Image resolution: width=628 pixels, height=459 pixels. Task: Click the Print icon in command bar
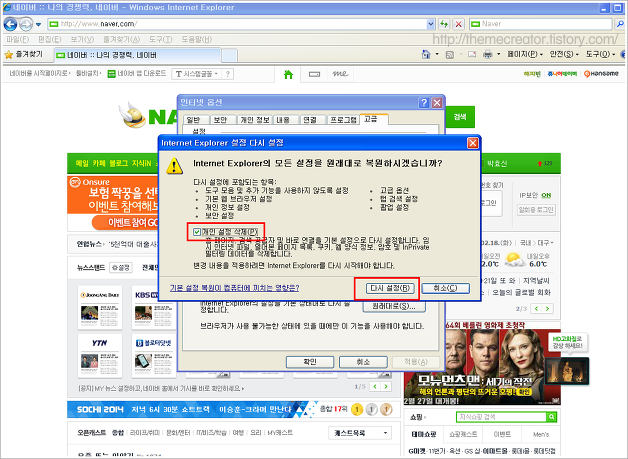click(487, 54)
